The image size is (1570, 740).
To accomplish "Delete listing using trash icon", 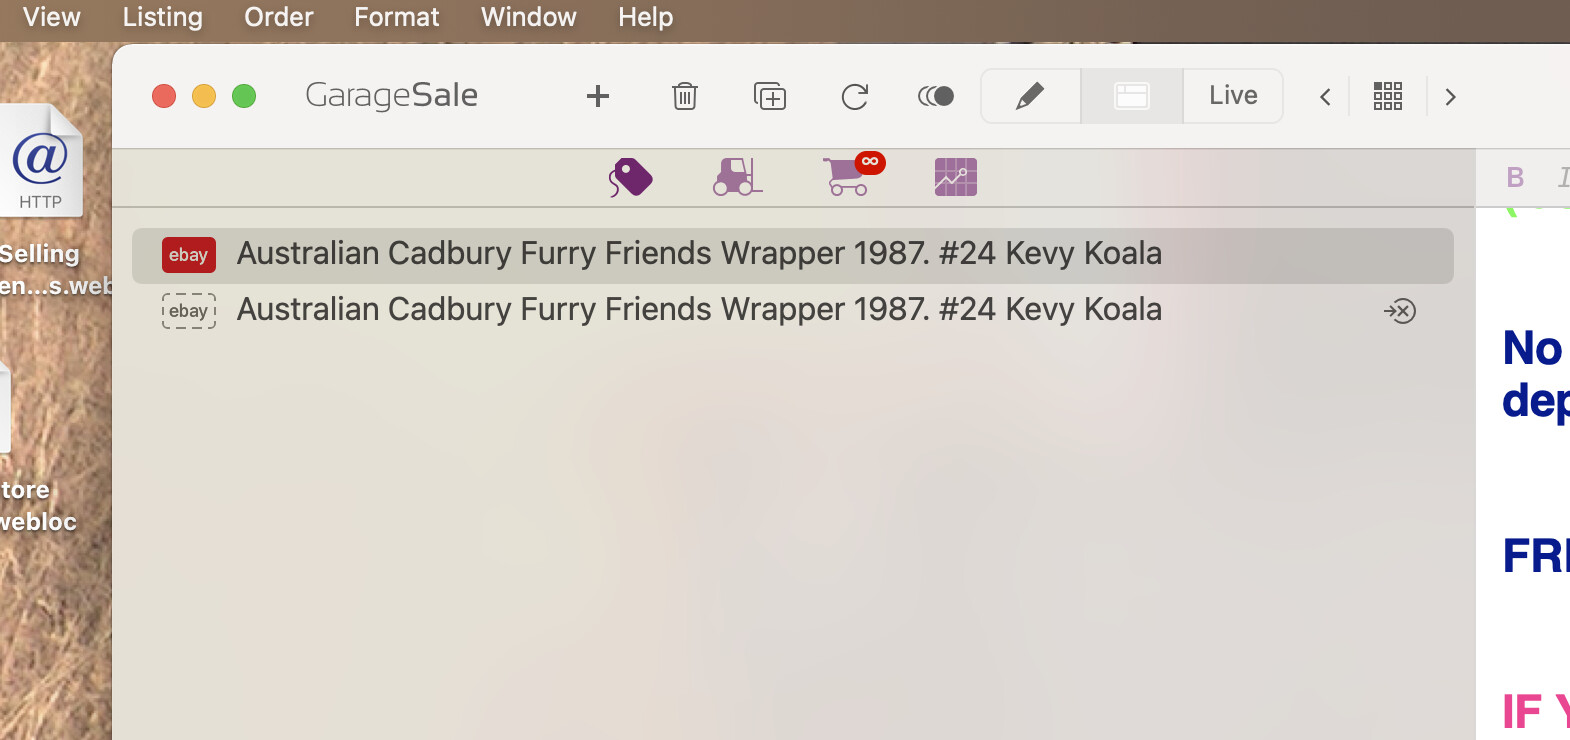I will click(x=685, y=96).
